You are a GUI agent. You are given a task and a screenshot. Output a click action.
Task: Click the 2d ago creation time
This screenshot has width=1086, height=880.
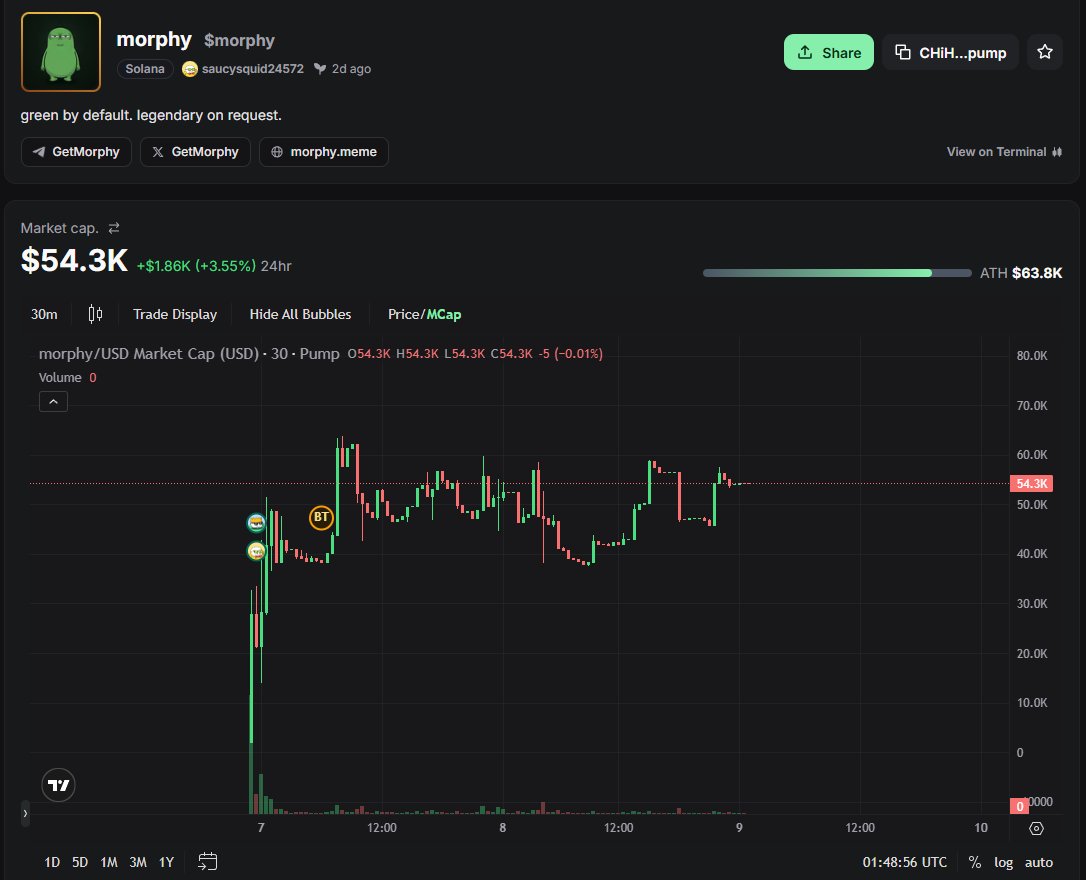351,69
